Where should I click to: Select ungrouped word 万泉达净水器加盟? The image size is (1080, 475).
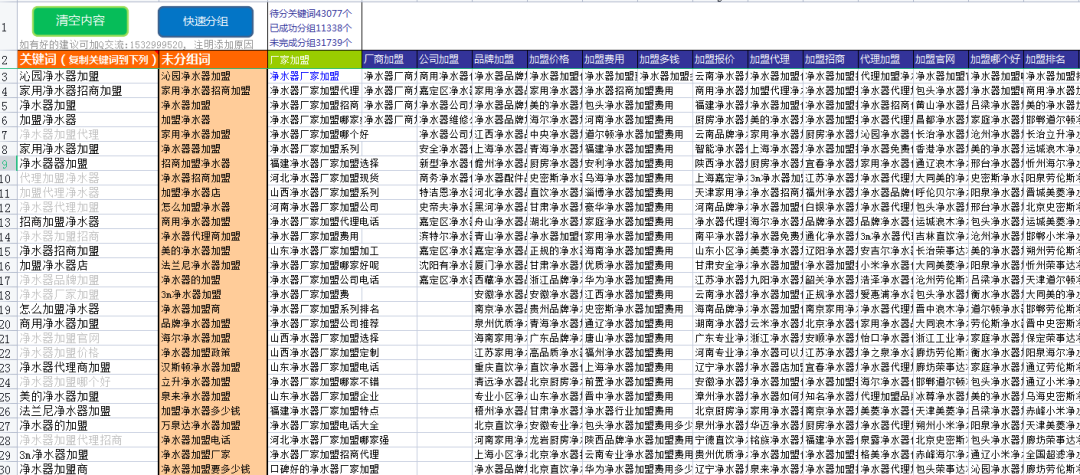(x=213, y=425)
